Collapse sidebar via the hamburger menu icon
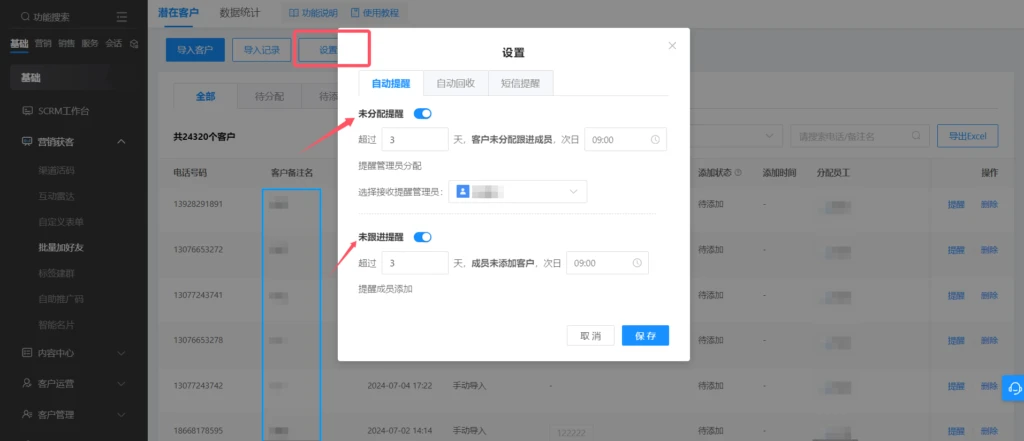 tap(122, 17)
